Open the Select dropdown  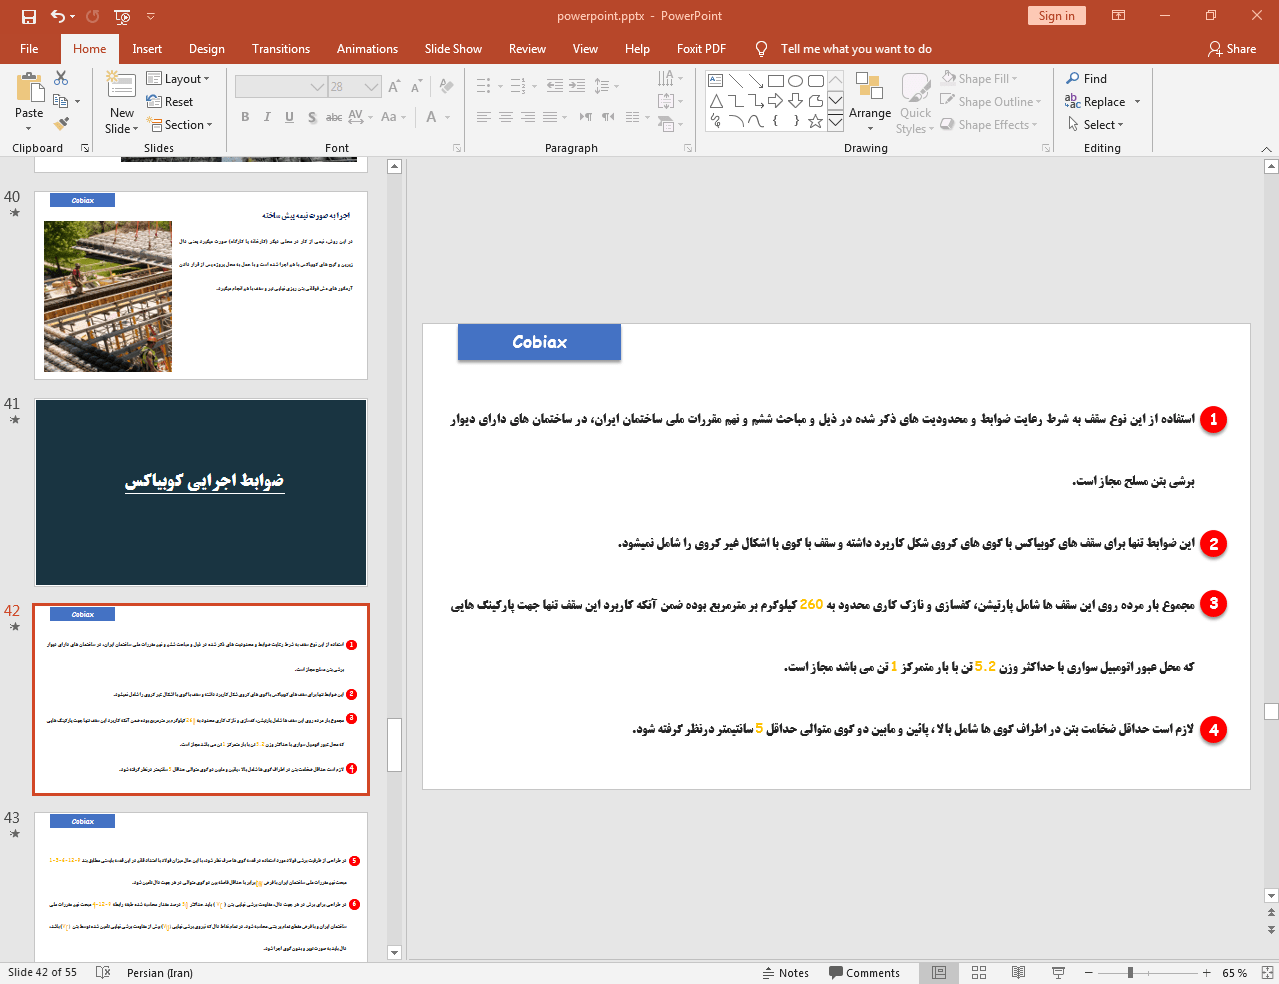(x=1096, y=125)
